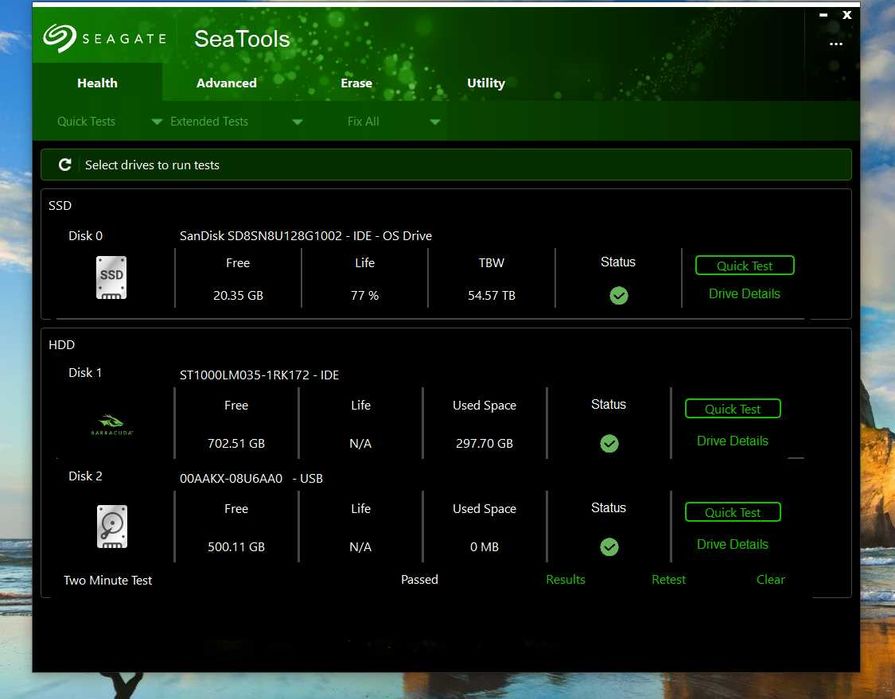Click the Passed test status text
Viewport: 895px width, 699px height.
pyautogui.click(x=420, y=579)
